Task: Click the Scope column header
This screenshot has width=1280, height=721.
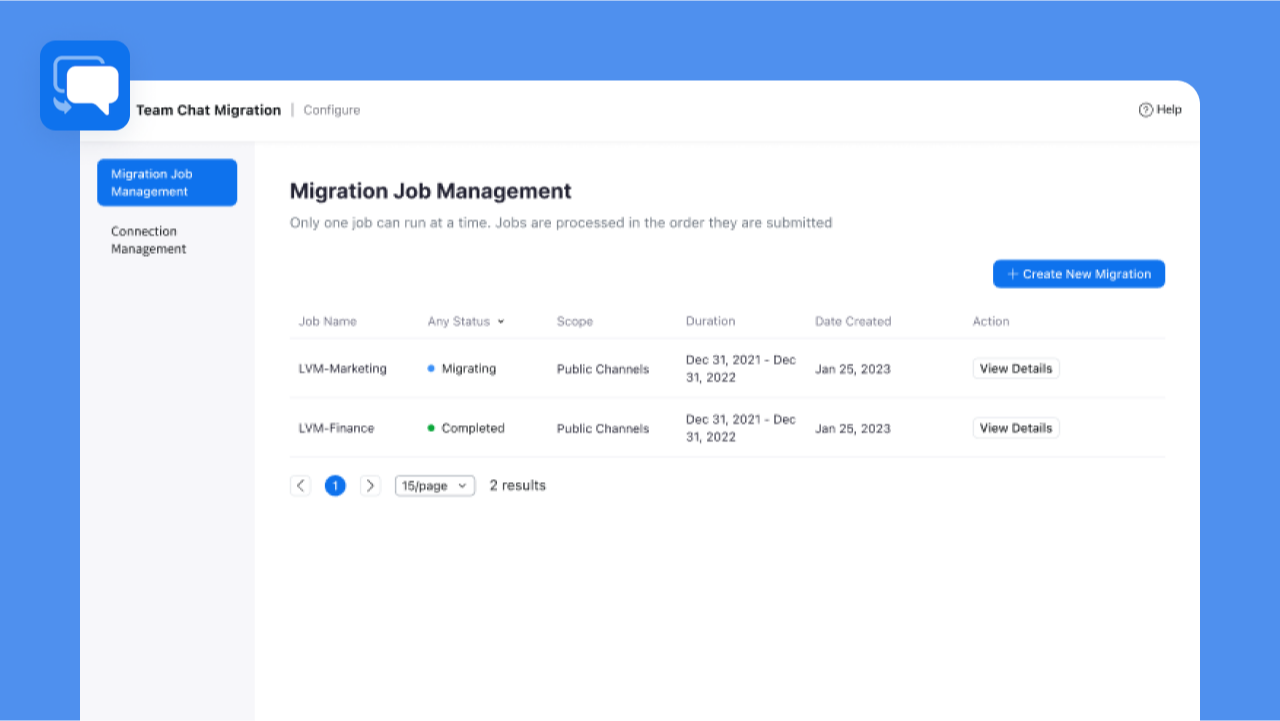Action: 575,322
